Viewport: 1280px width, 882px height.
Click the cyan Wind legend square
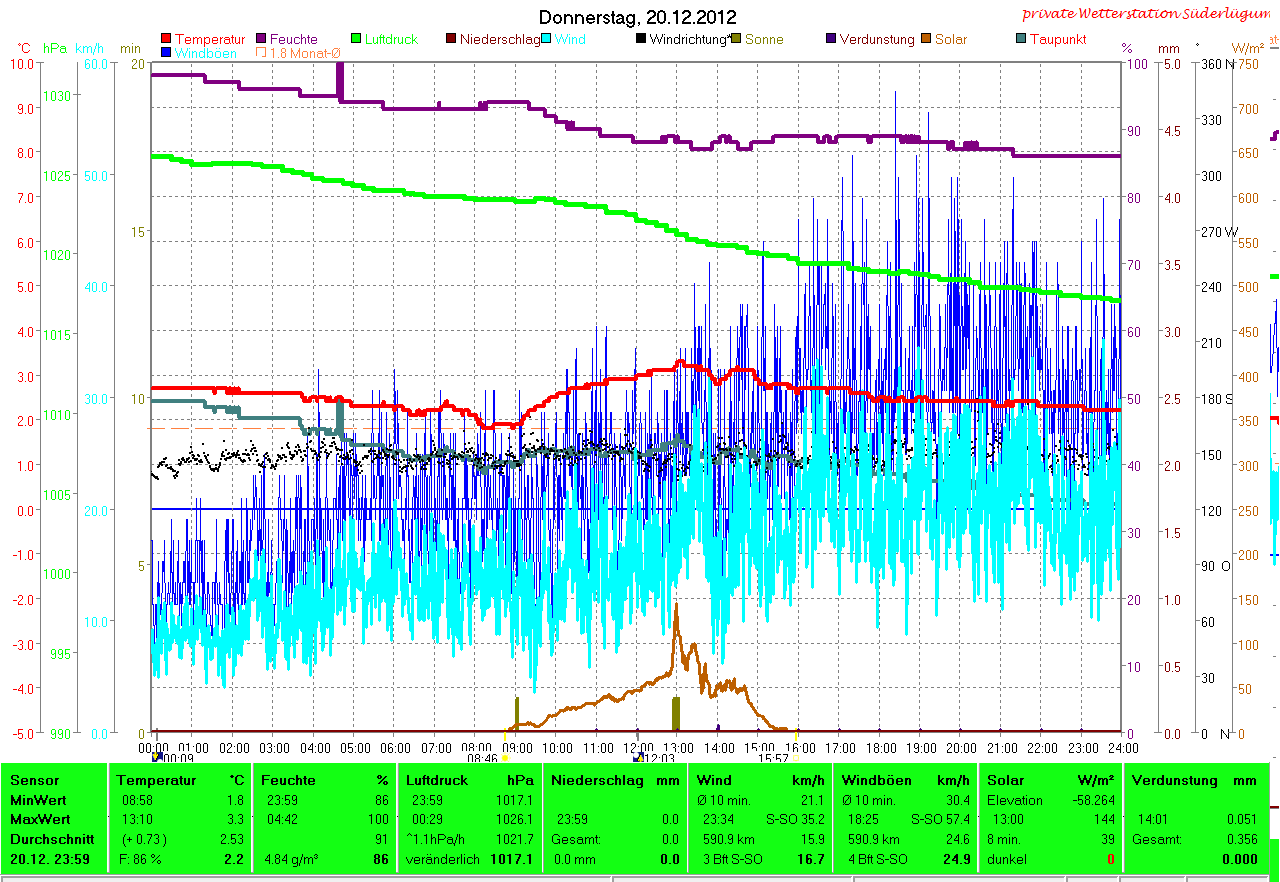546,40
